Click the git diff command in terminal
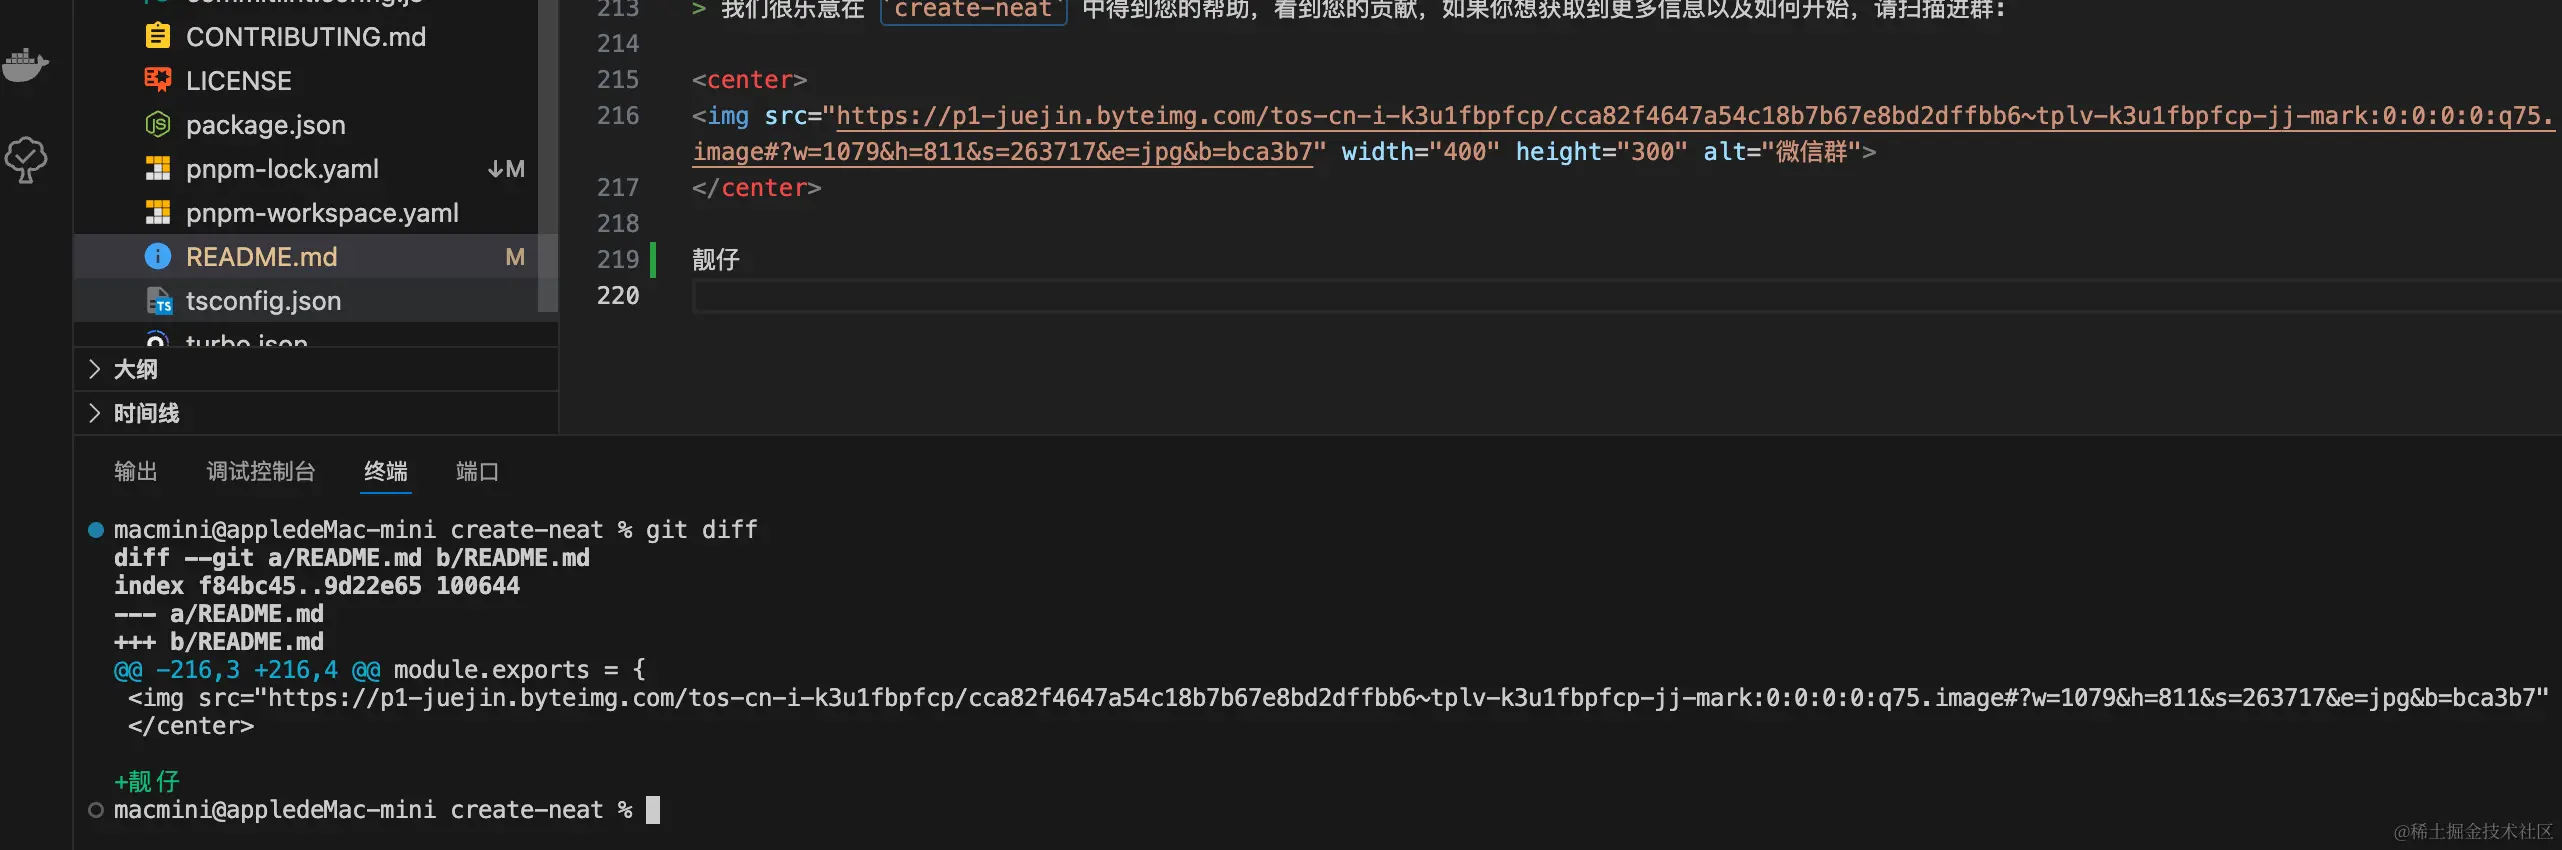 (701, 530)
